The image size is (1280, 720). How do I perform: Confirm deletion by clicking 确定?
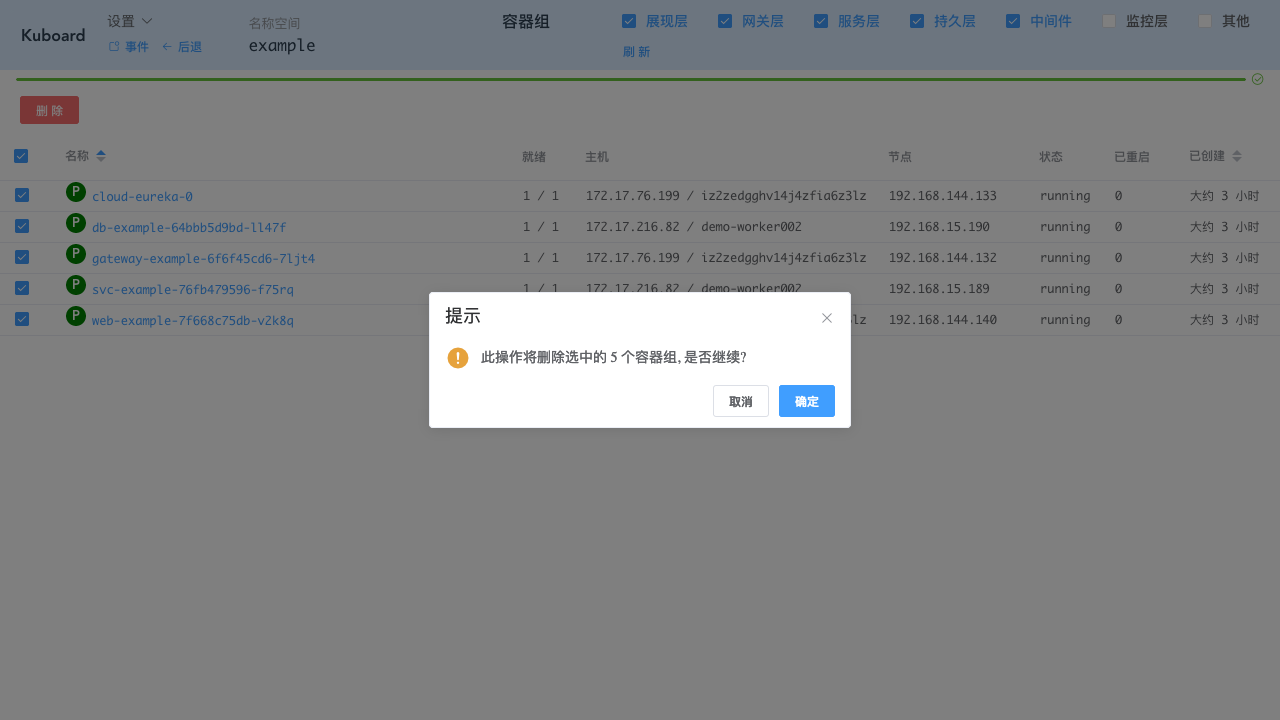pyautogui.click(x=806, y=400)
